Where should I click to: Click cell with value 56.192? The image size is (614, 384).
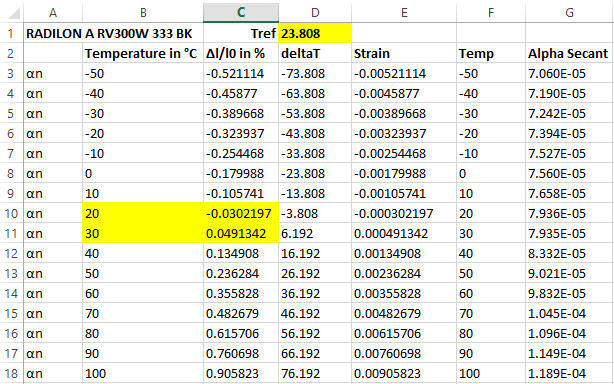315,333
